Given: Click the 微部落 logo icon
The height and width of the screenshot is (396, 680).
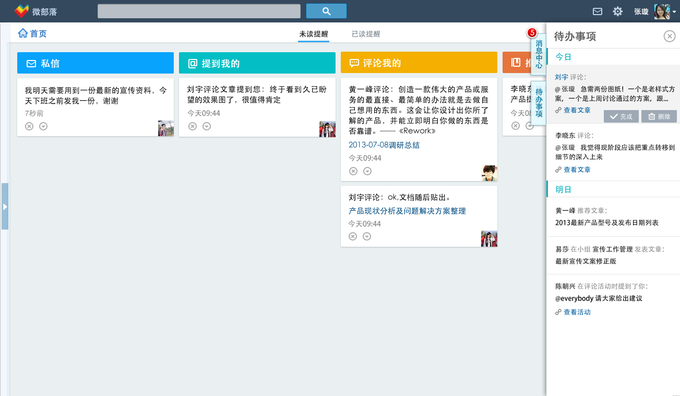Looking at the screenshot, I should pos(22,11).
